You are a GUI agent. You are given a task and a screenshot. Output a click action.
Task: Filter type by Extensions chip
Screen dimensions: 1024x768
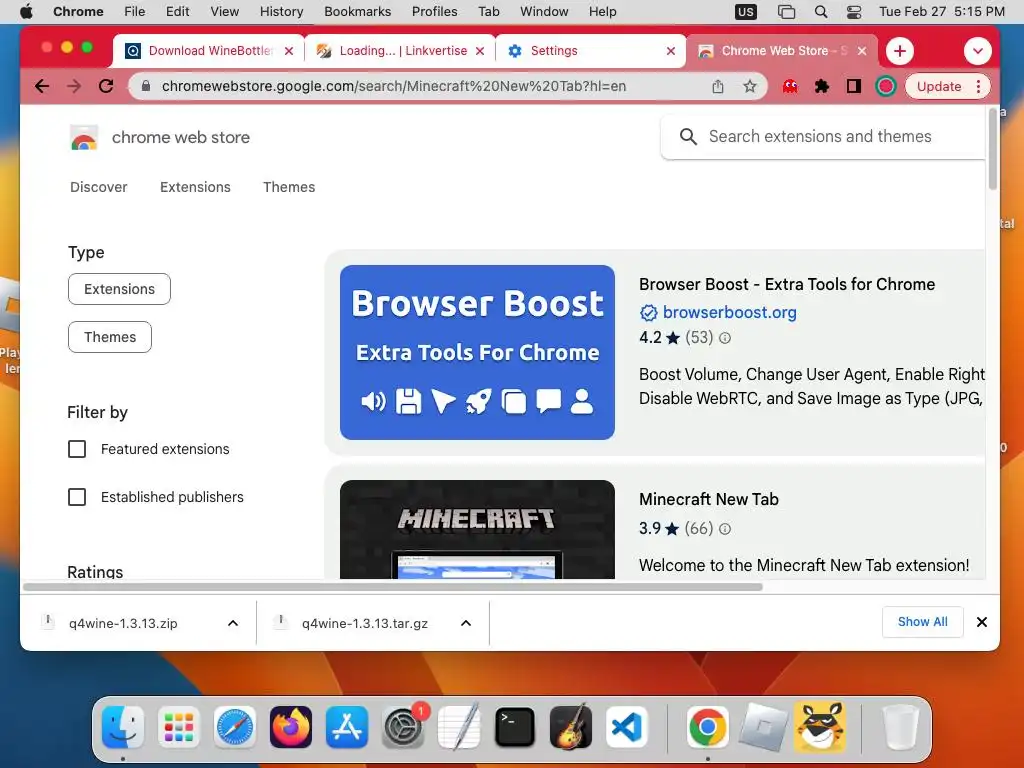click(120, 289)
